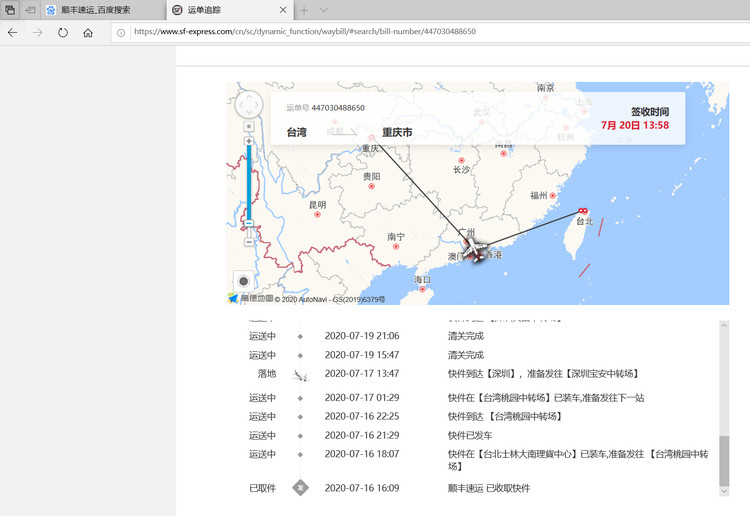Viewport: 750px width, 518px height.
Task: Click the airplane icon on the map
Action: coord(473,248)
